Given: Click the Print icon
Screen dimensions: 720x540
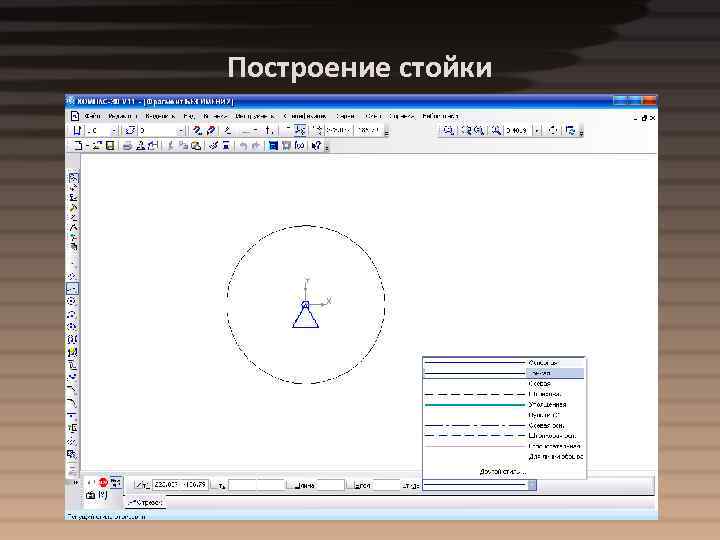Looking at the screenshot, I should [127, 146].
